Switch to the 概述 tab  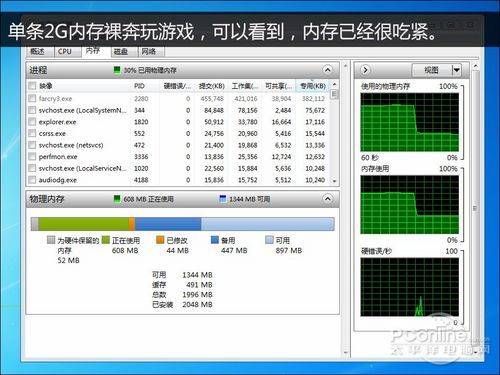[40, 52]
